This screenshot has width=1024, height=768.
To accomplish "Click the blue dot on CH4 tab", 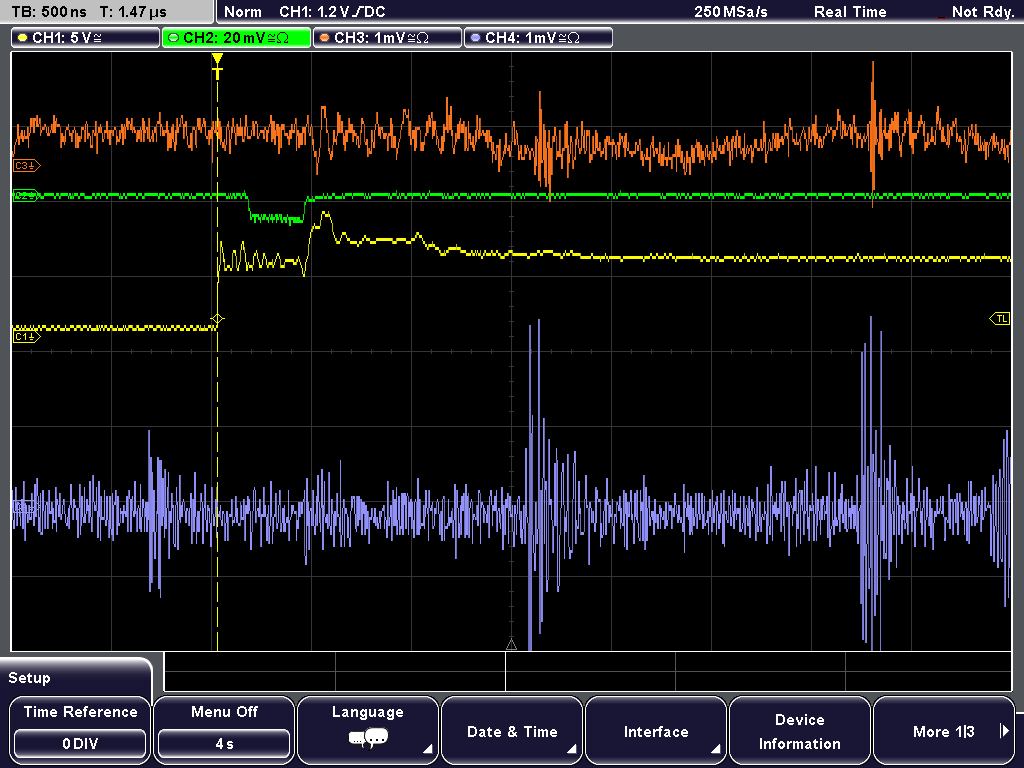I will point(475,38).
